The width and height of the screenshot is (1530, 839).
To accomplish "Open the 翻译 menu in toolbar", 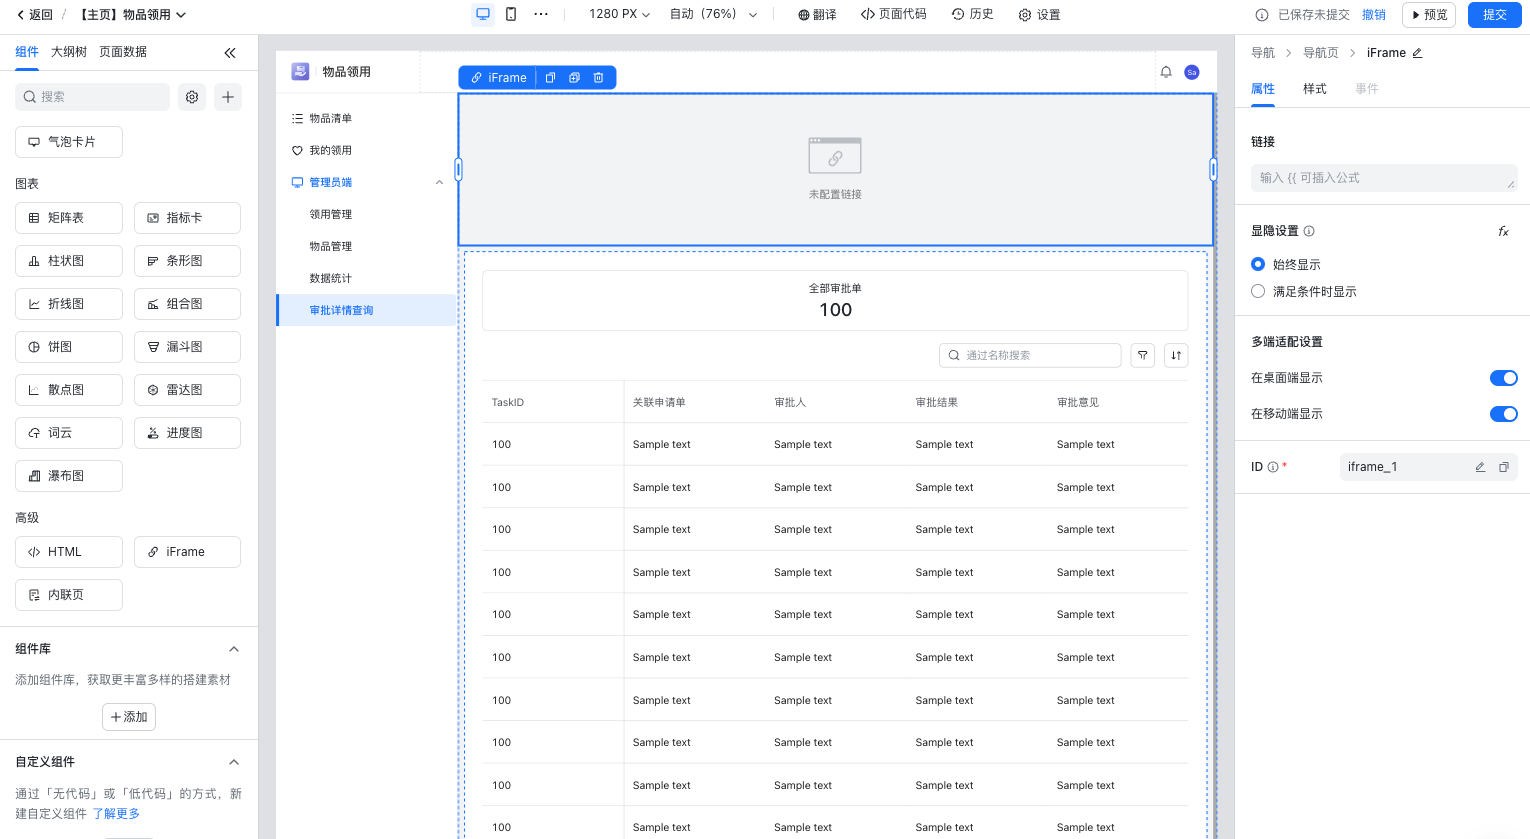I will pyautogui.click(x=817, y=14).
